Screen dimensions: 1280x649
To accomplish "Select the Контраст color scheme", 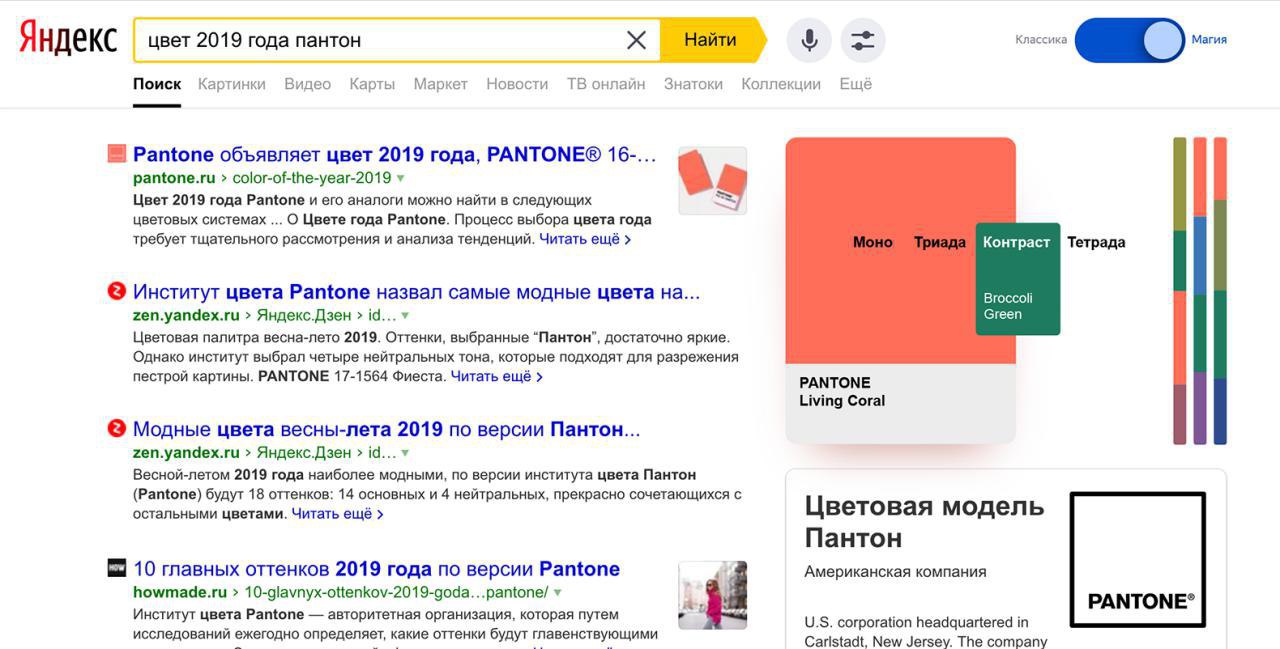I will (x=1017, y=242).
